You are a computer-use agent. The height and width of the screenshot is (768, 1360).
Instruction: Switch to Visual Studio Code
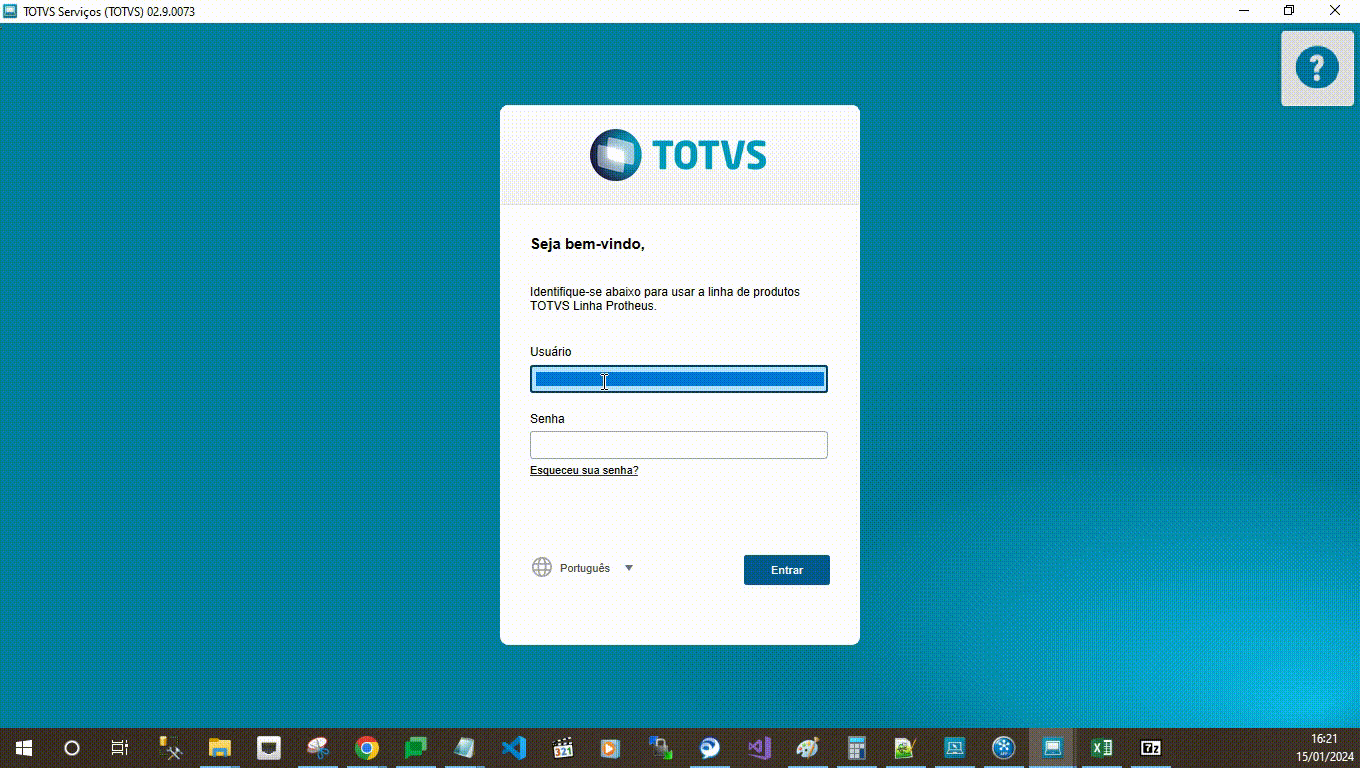(x=514, y=748)
